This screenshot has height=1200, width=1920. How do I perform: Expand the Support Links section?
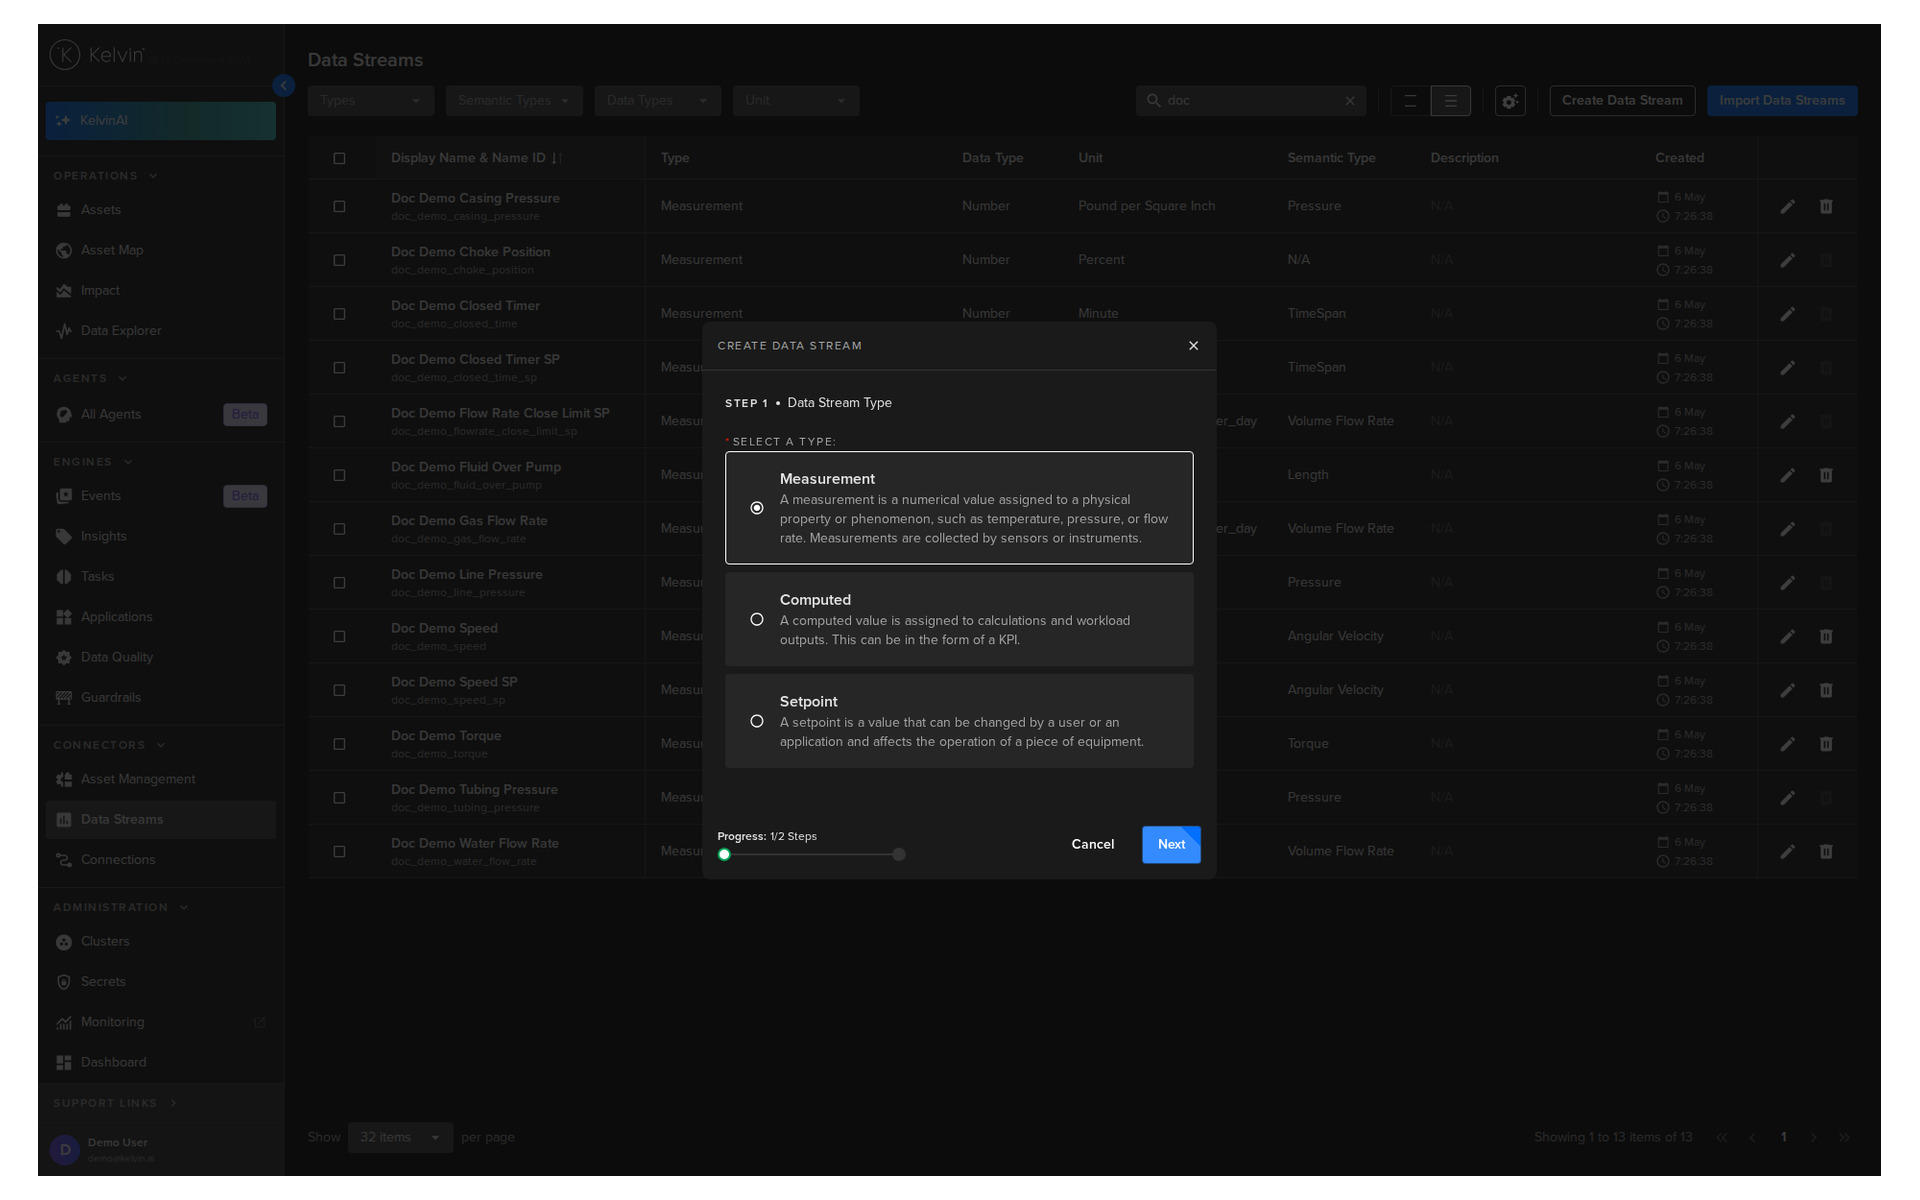115,1104
